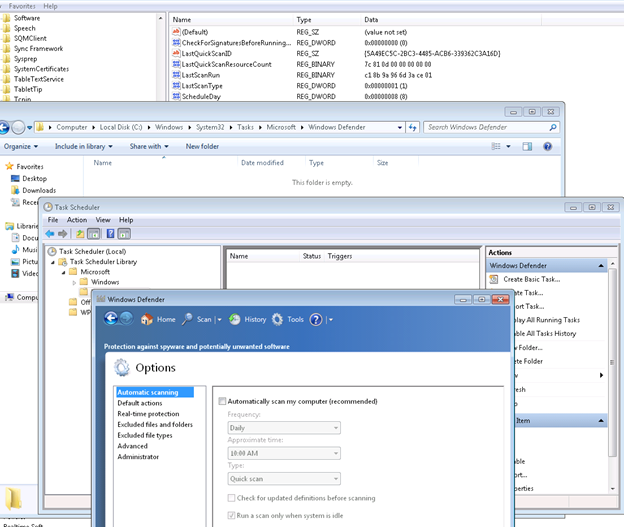Click in Search Windows Defender box
The image size is (624, 527).
[x=486, y=127]
